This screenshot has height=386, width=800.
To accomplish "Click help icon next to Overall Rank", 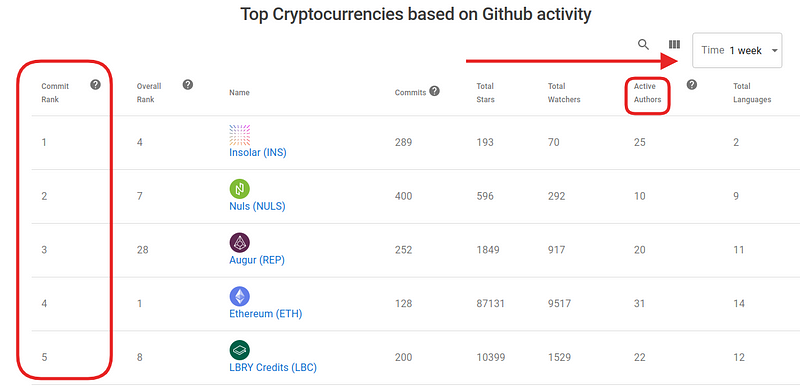I will (187, 85).
